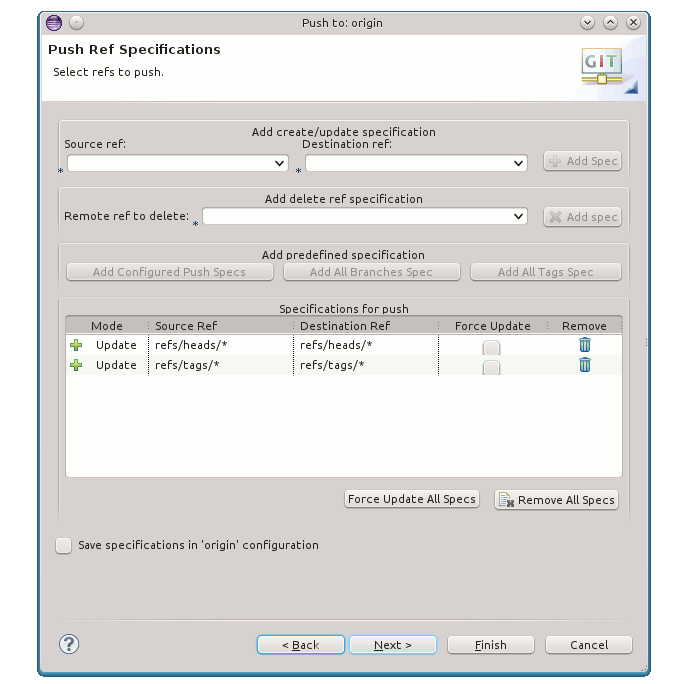688x684 pixels.
Task: Enable Force Update for refs/heads/*
Action: [x=491, y=347]
